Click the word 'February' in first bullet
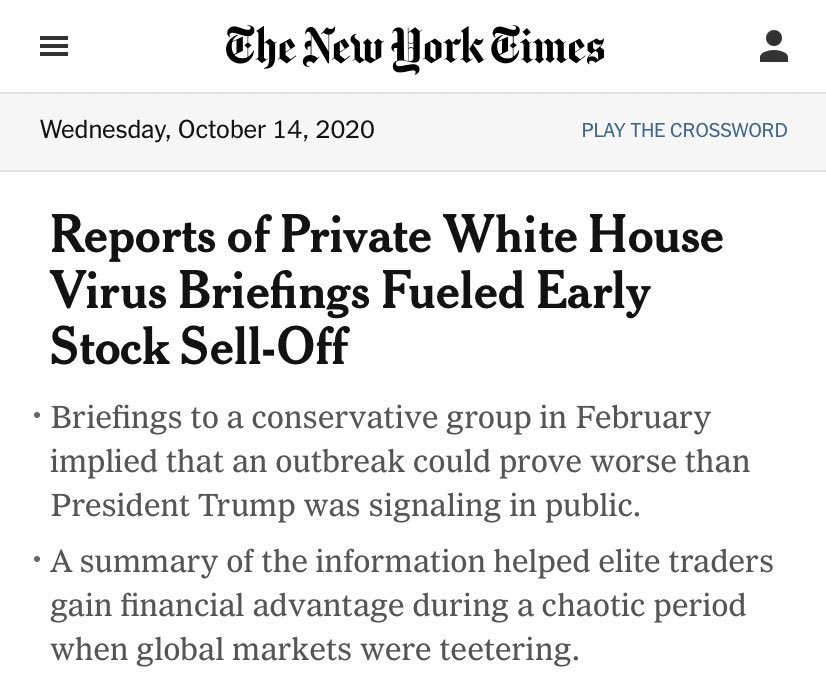Image resolution: width=826 pixels, height=689 pixels. [643, 419]
